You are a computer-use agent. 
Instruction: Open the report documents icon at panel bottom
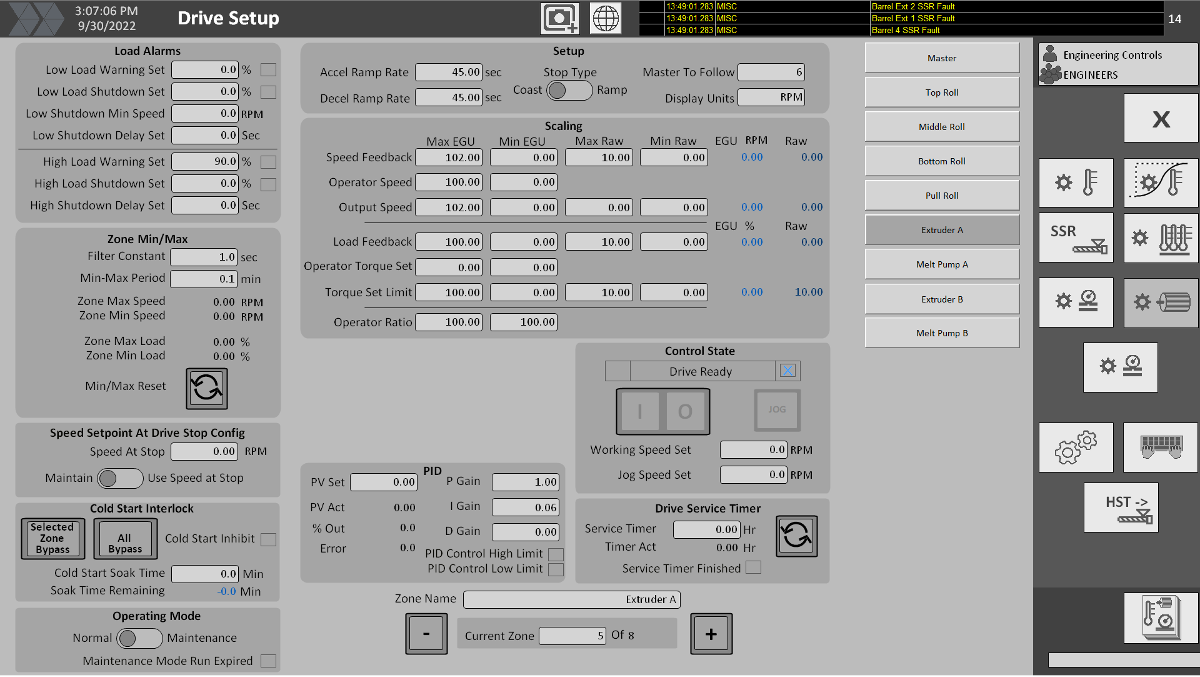tap(1161, 618)
